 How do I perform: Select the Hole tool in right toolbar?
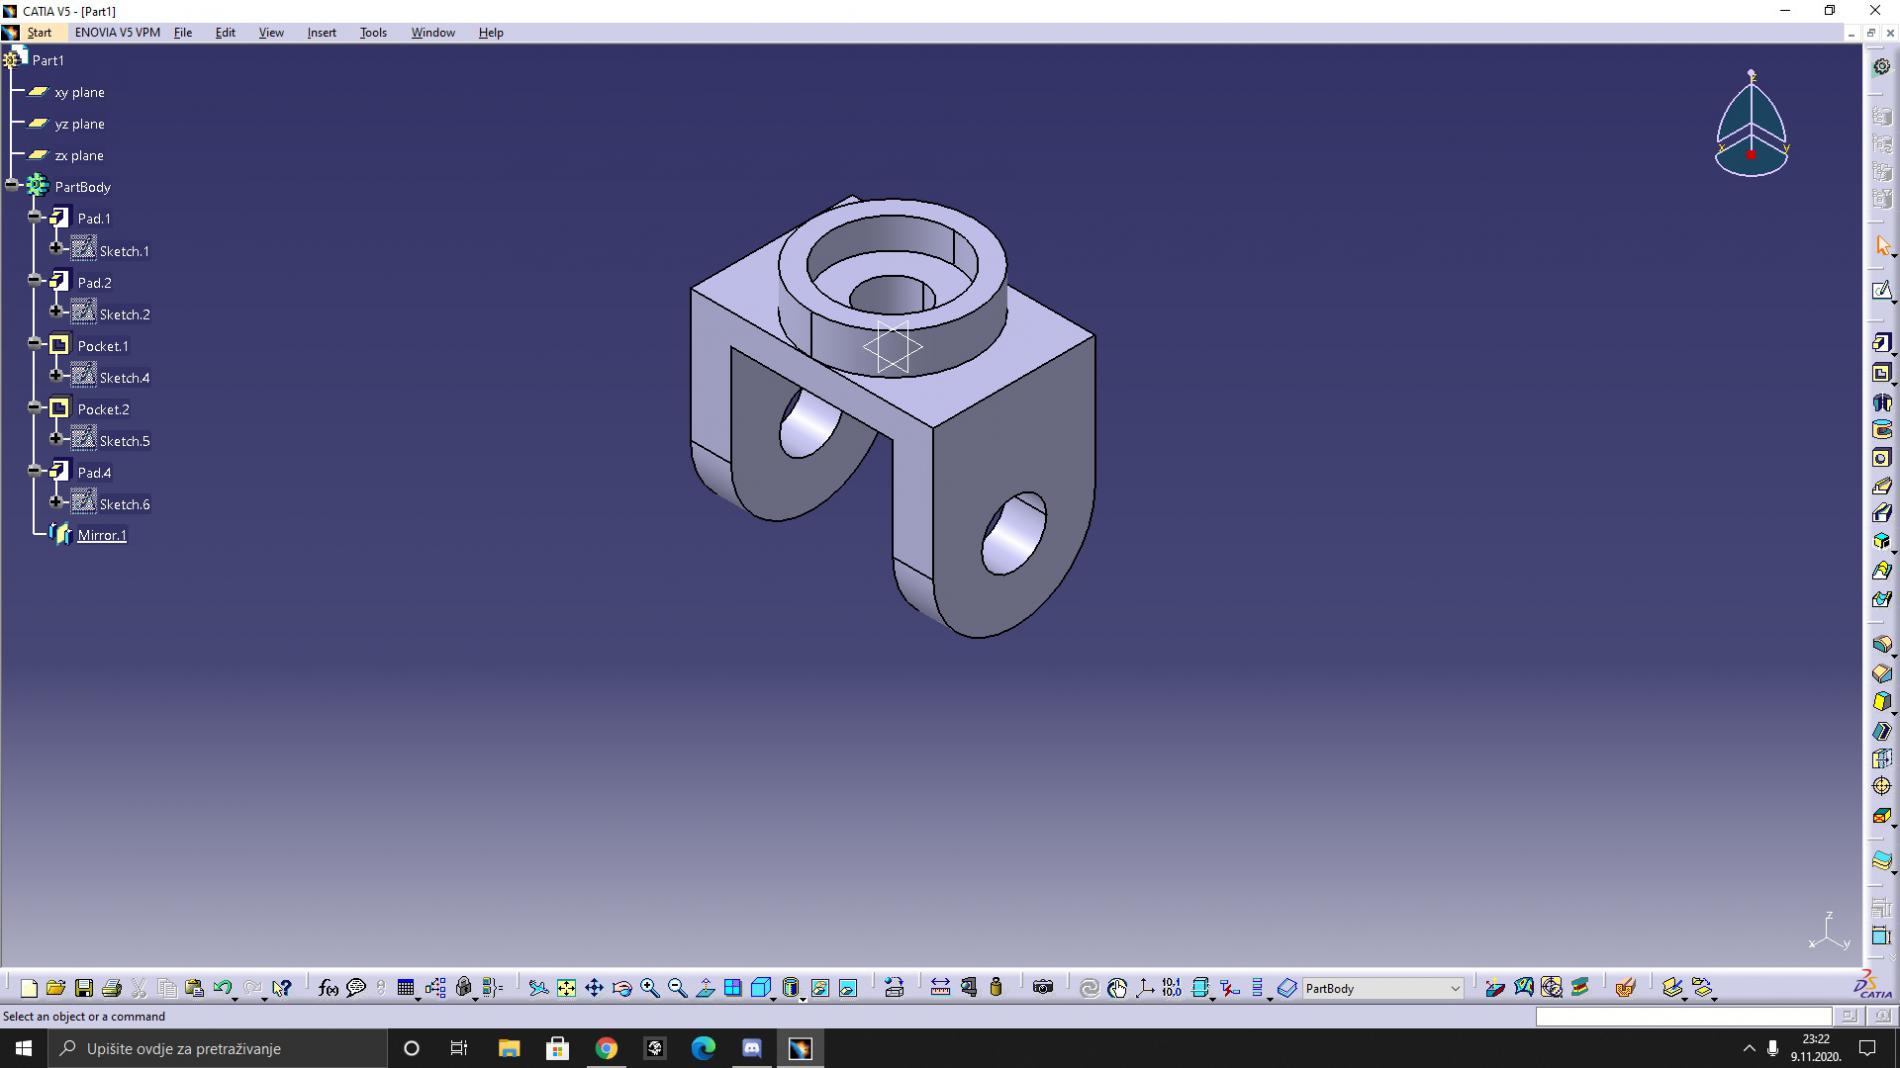pyautogui.click(x=1881, y=458)
